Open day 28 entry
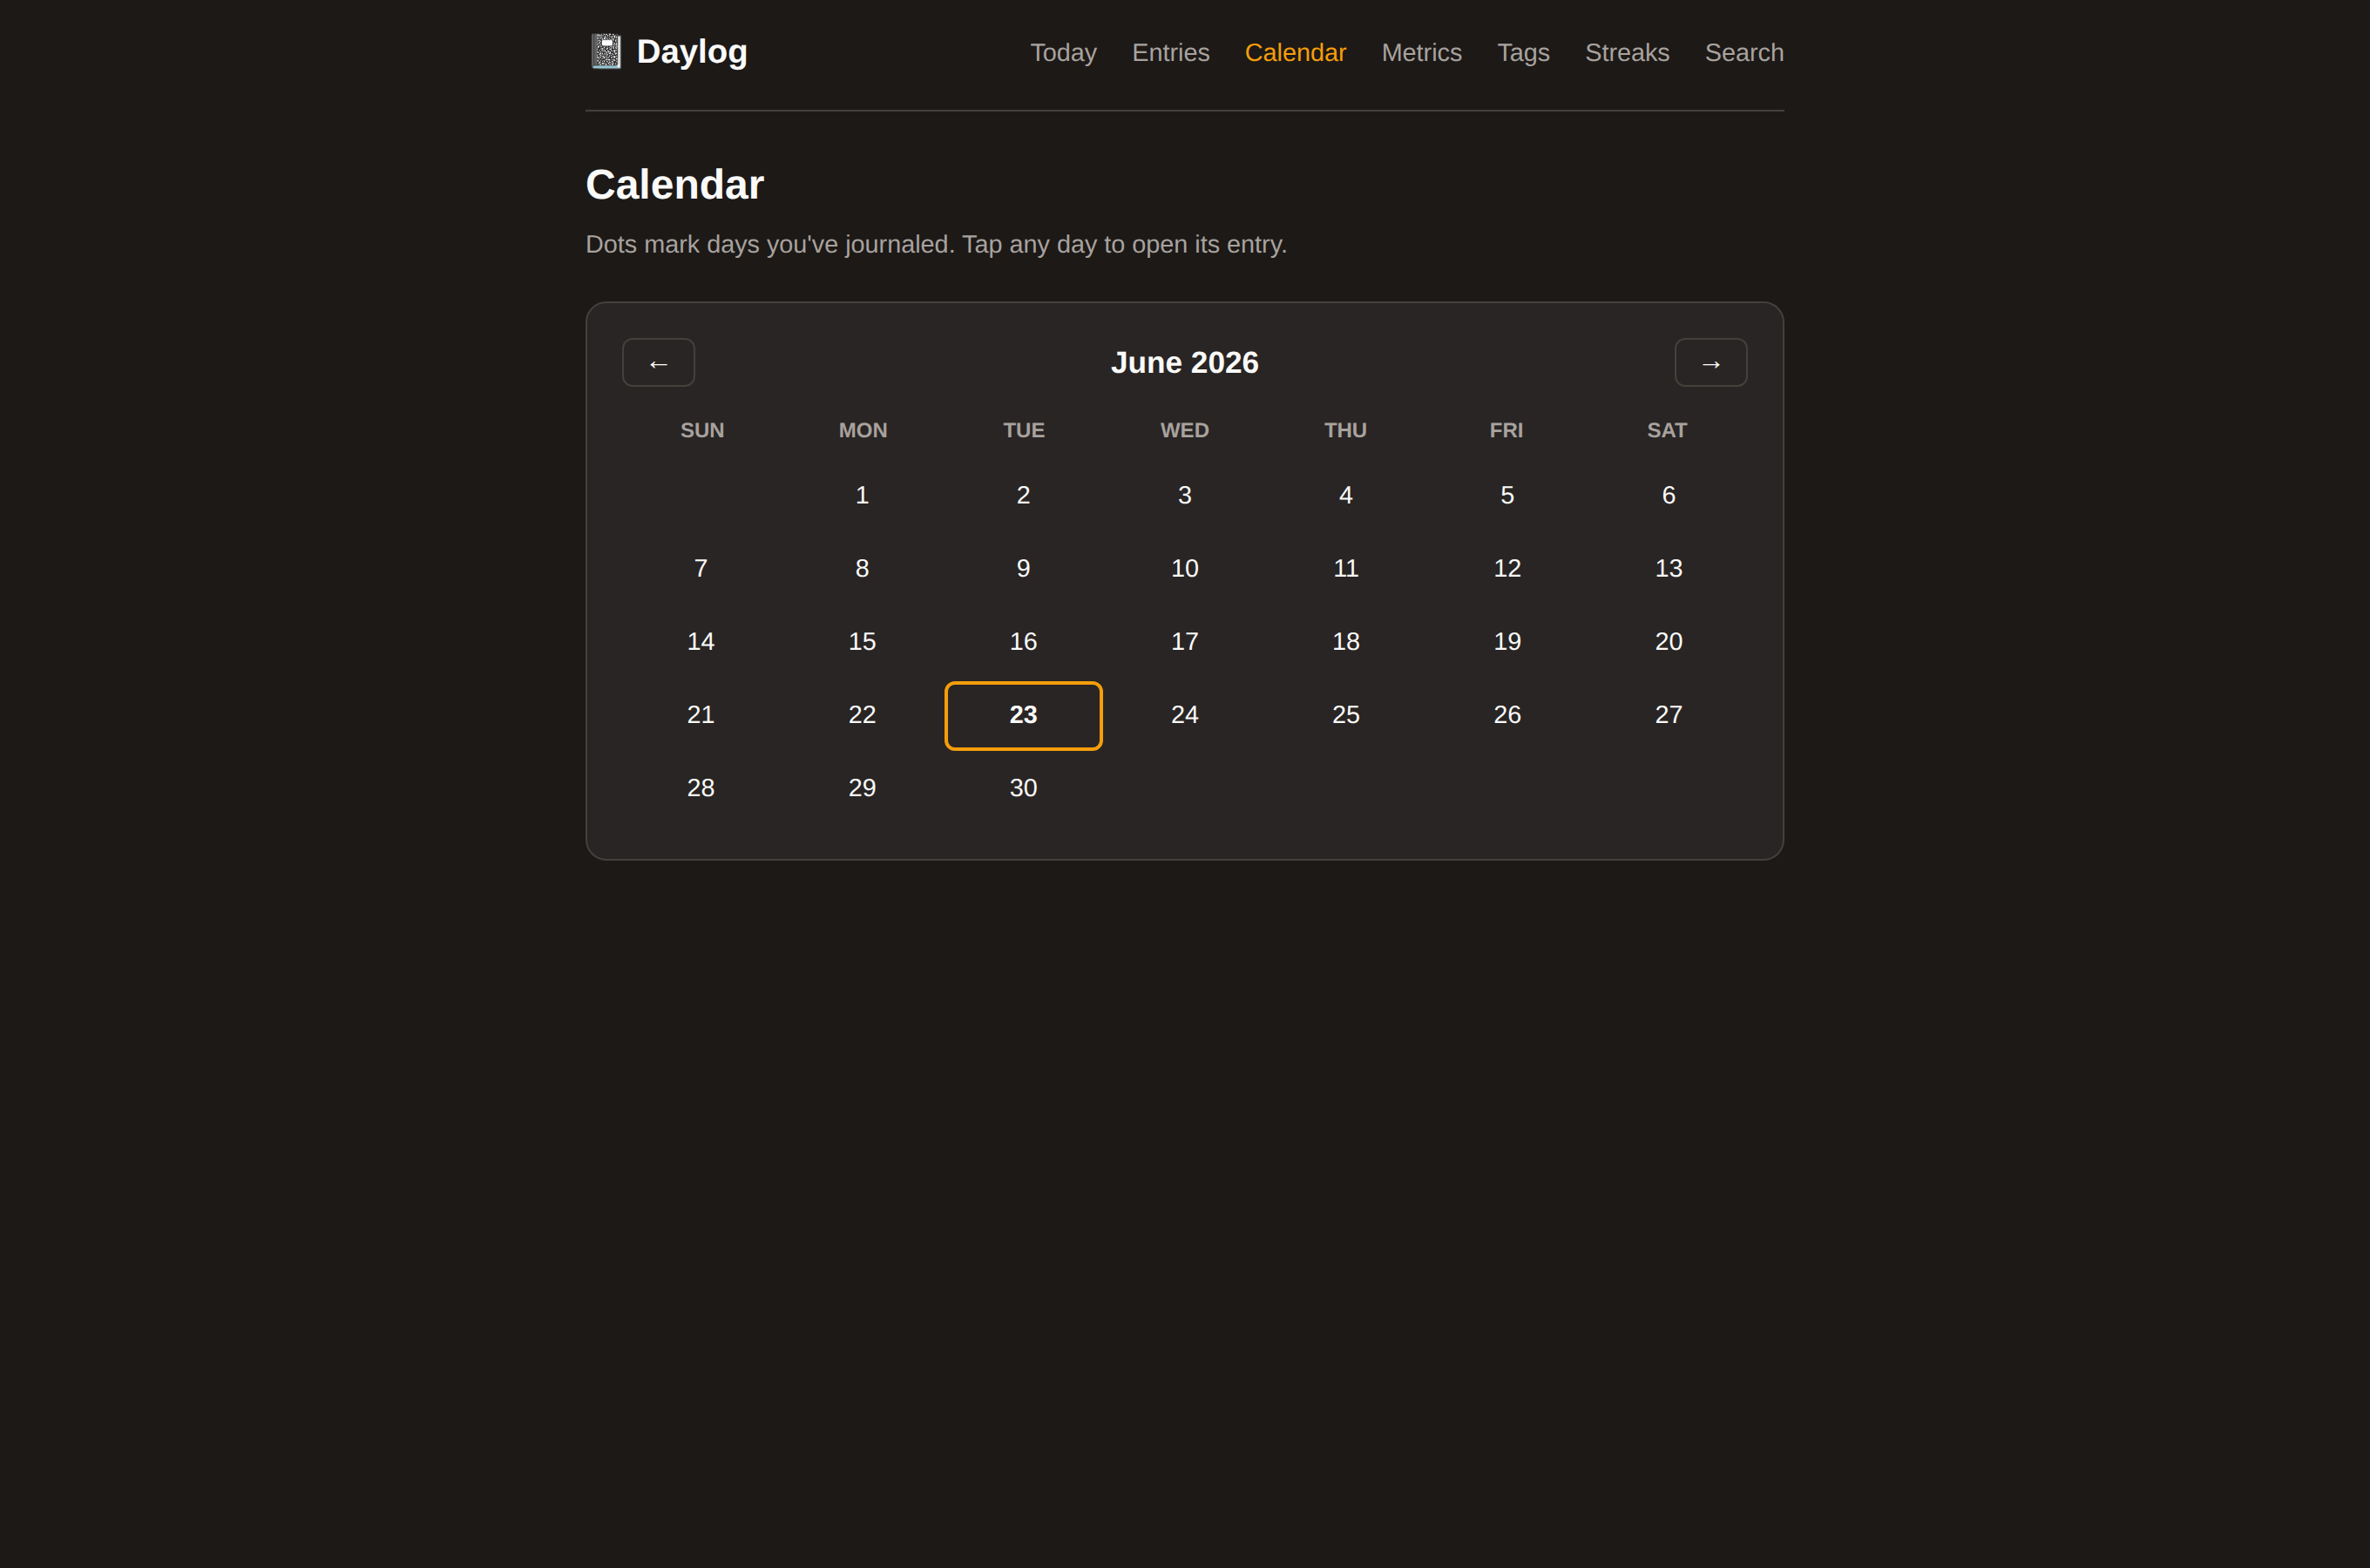The width and height of the screenshot is (2370, 1568). 701,788
